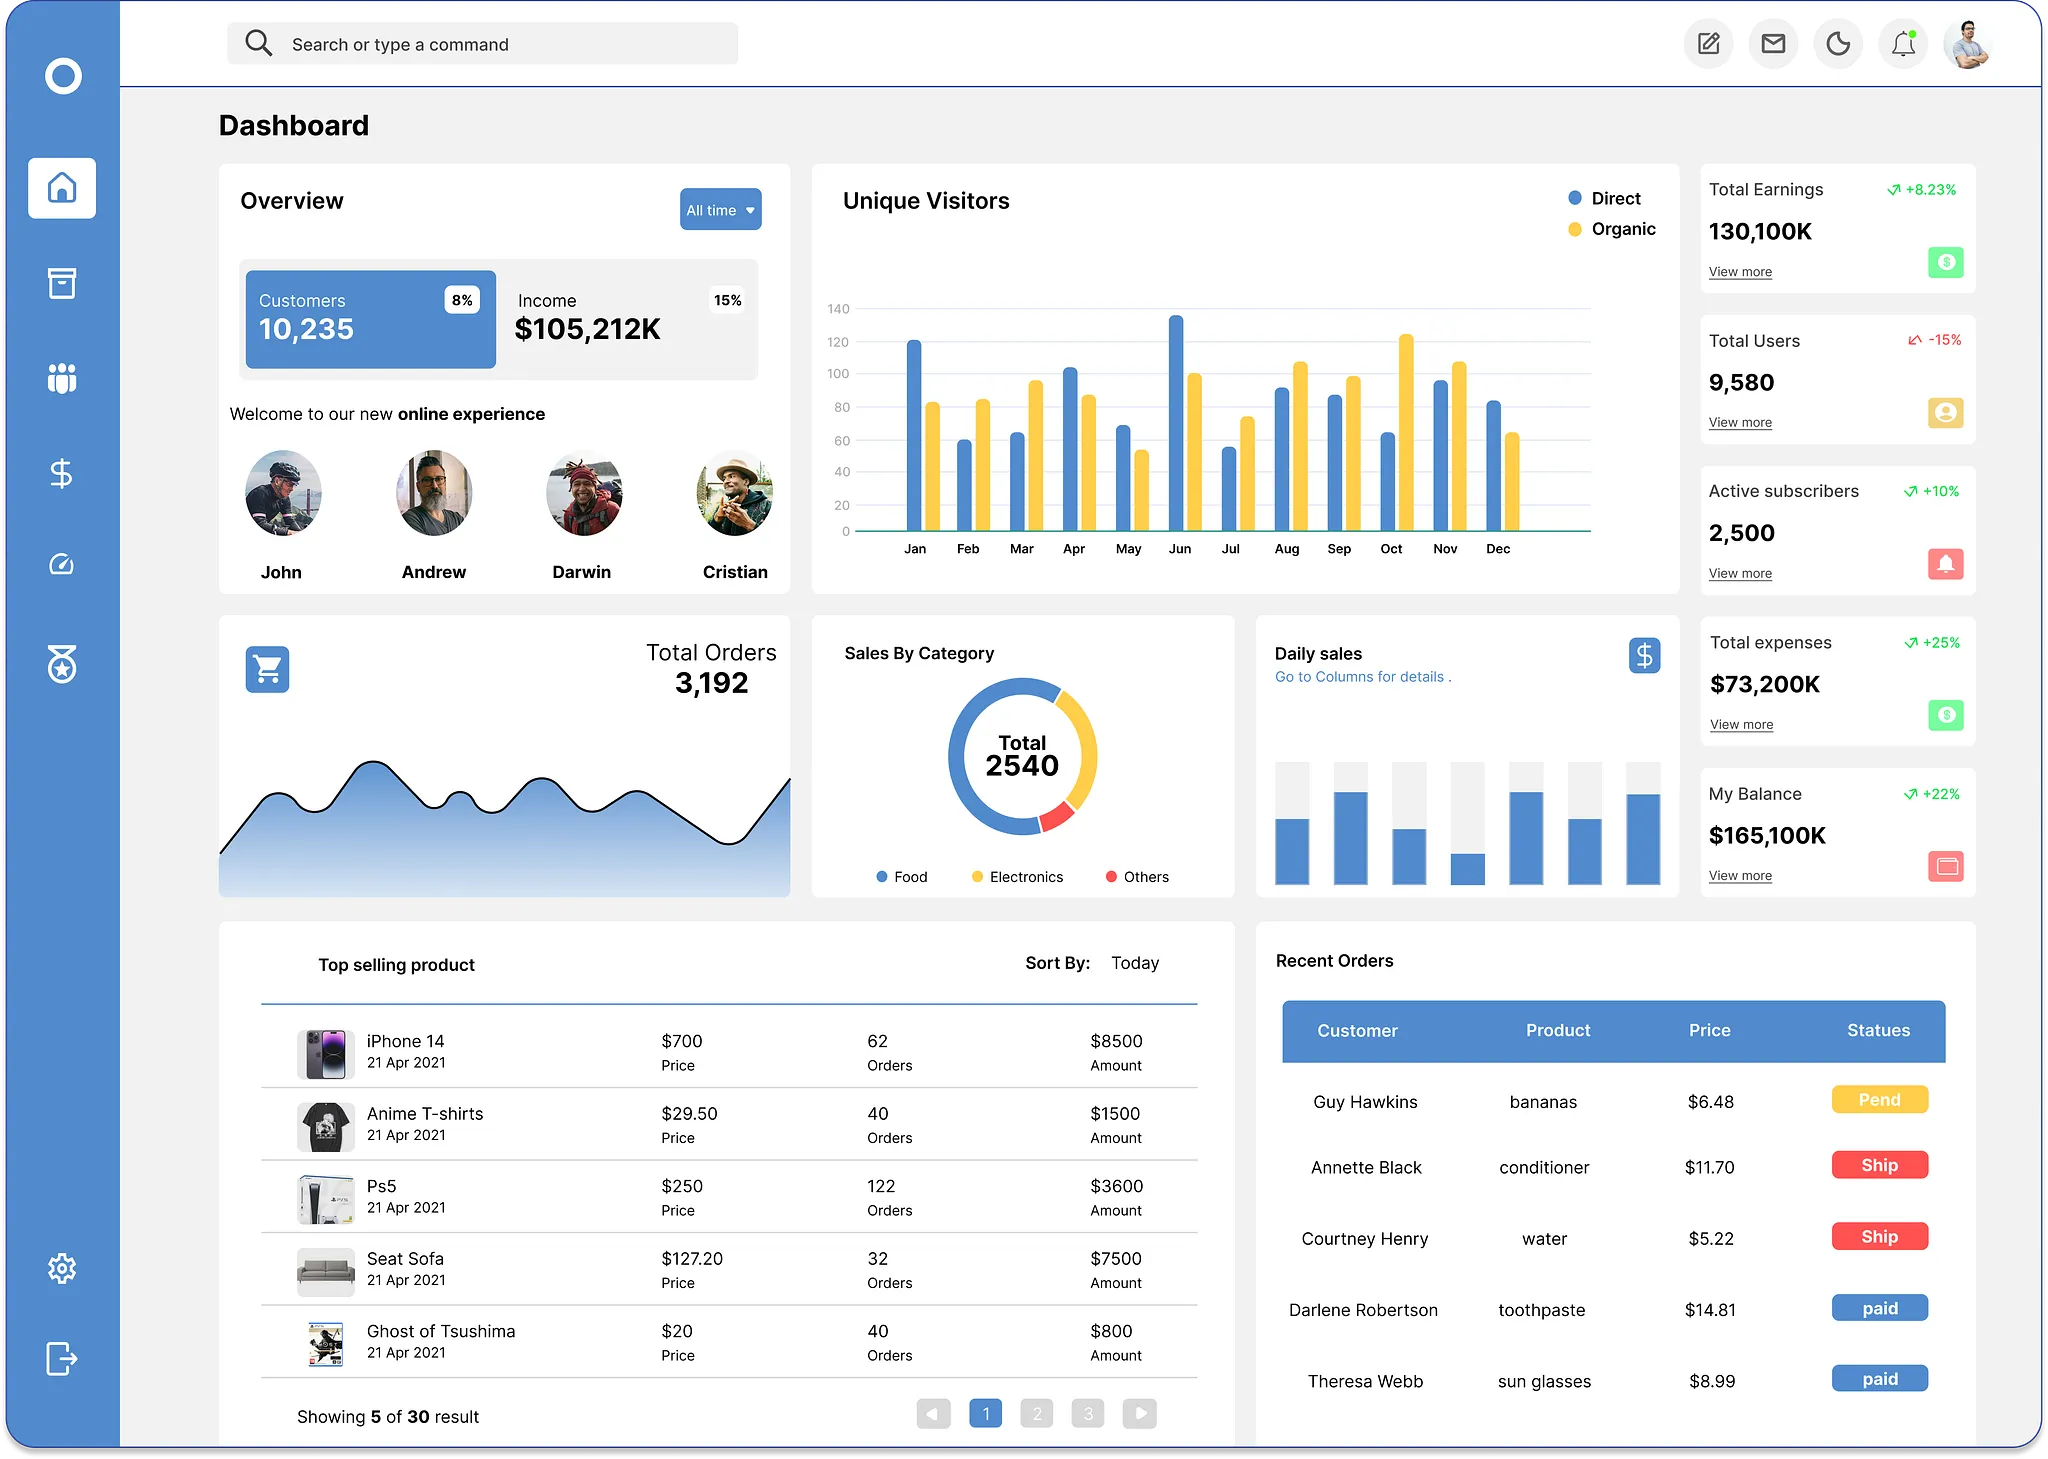Viewport: 2048px width, 1459px height.
Task: Click View more under Total Earnings
Action: pos(1740,272)
